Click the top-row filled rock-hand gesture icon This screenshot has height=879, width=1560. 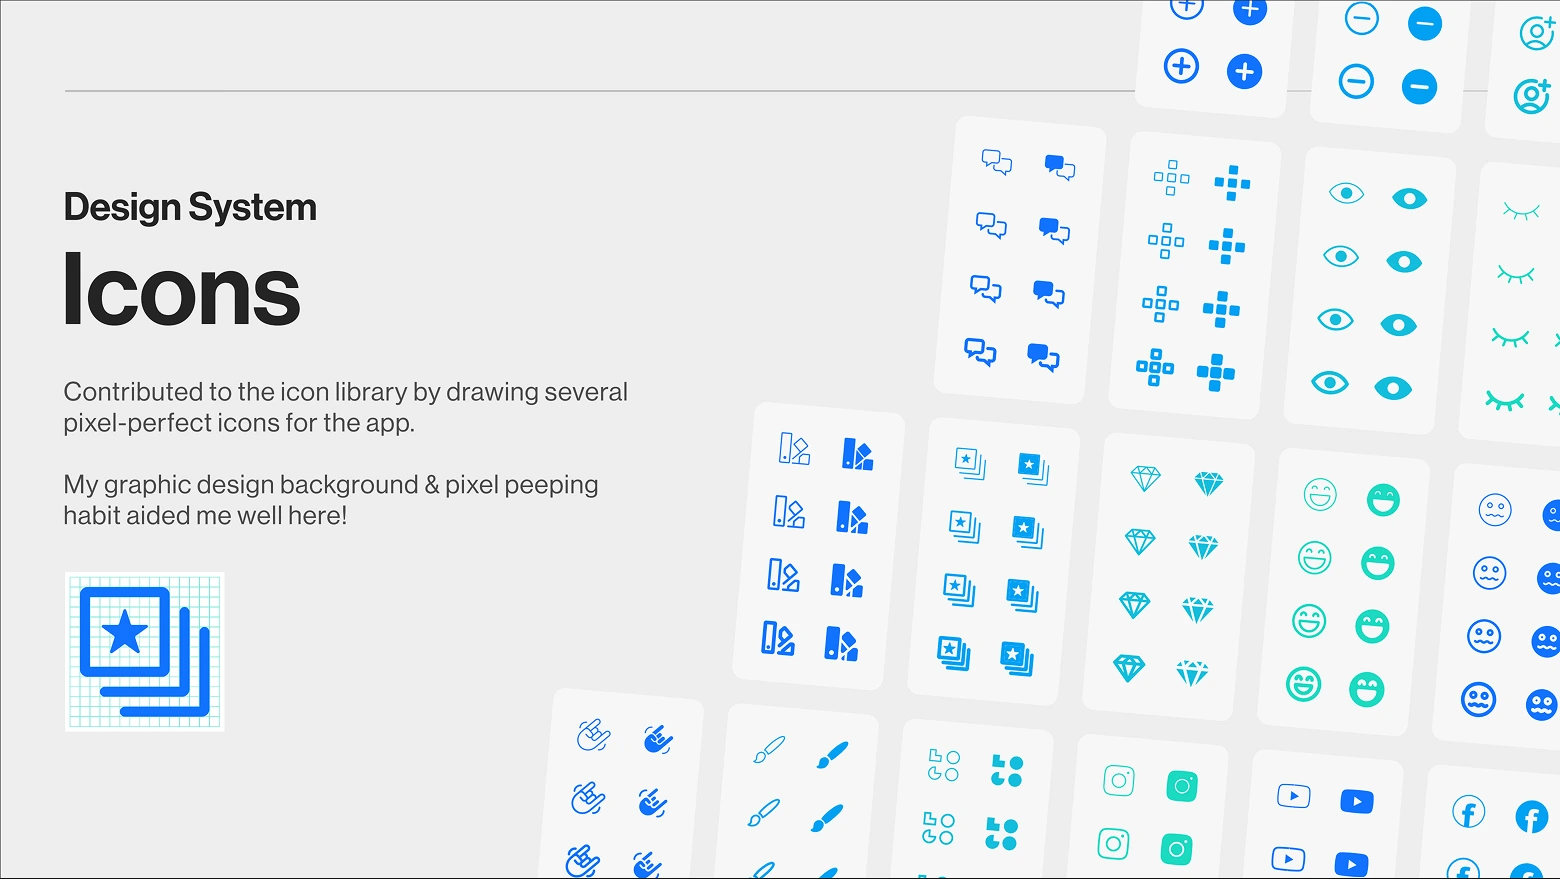click(x=658, y=739)
